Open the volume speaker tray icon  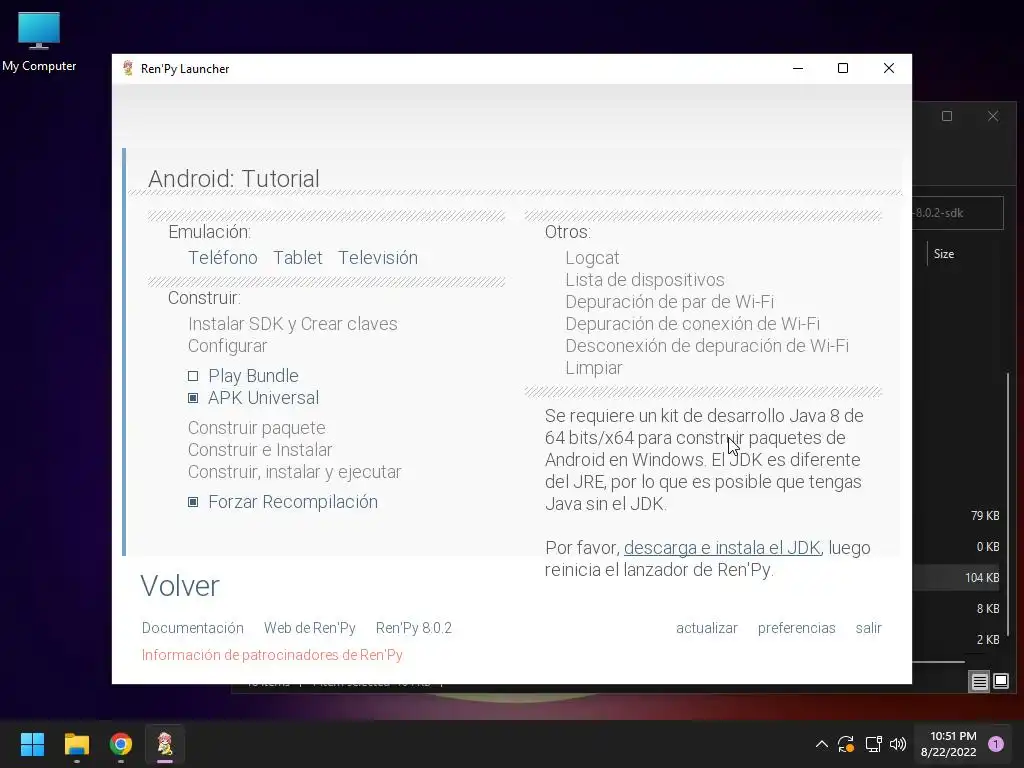click(898, 744)
